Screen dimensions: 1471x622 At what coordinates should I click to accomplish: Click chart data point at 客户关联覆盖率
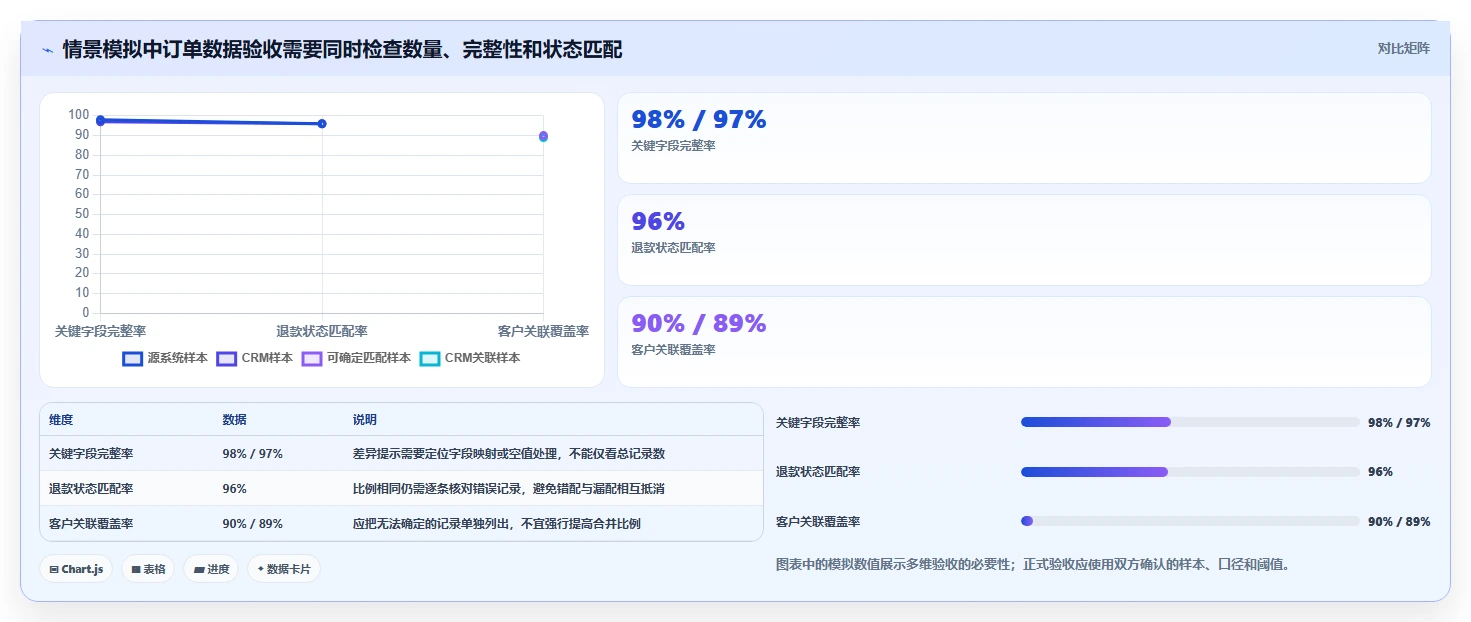pos(543,136)
